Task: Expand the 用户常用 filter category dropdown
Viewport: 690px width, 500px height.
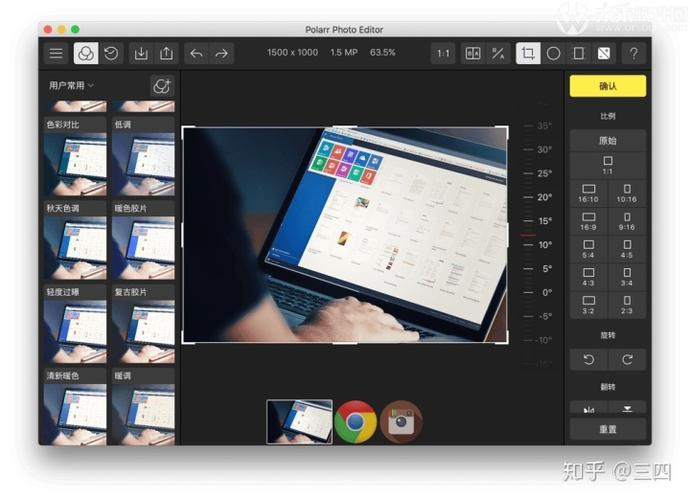Action: tap(71, 85)
